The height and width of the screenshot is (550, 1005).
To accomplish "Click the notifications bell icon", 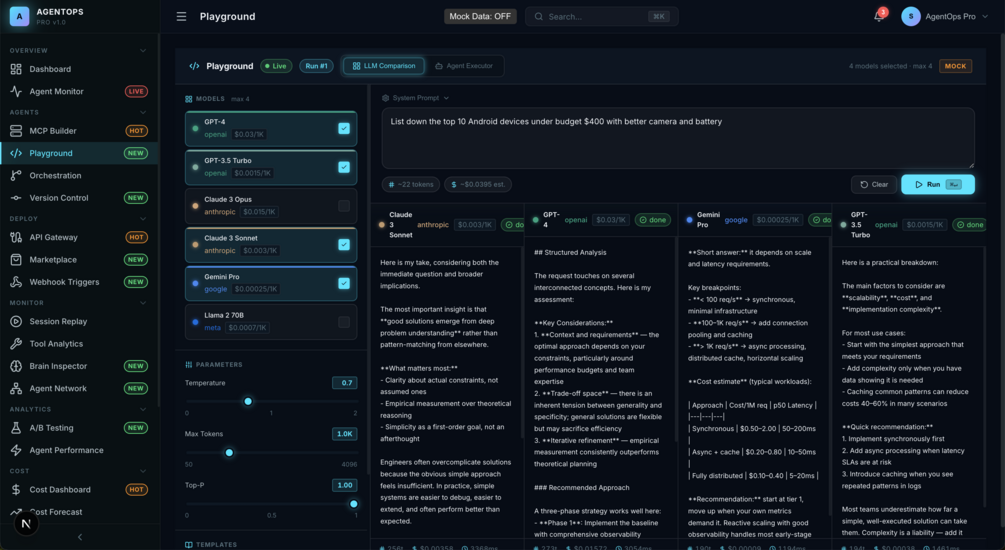I will 879,17.
